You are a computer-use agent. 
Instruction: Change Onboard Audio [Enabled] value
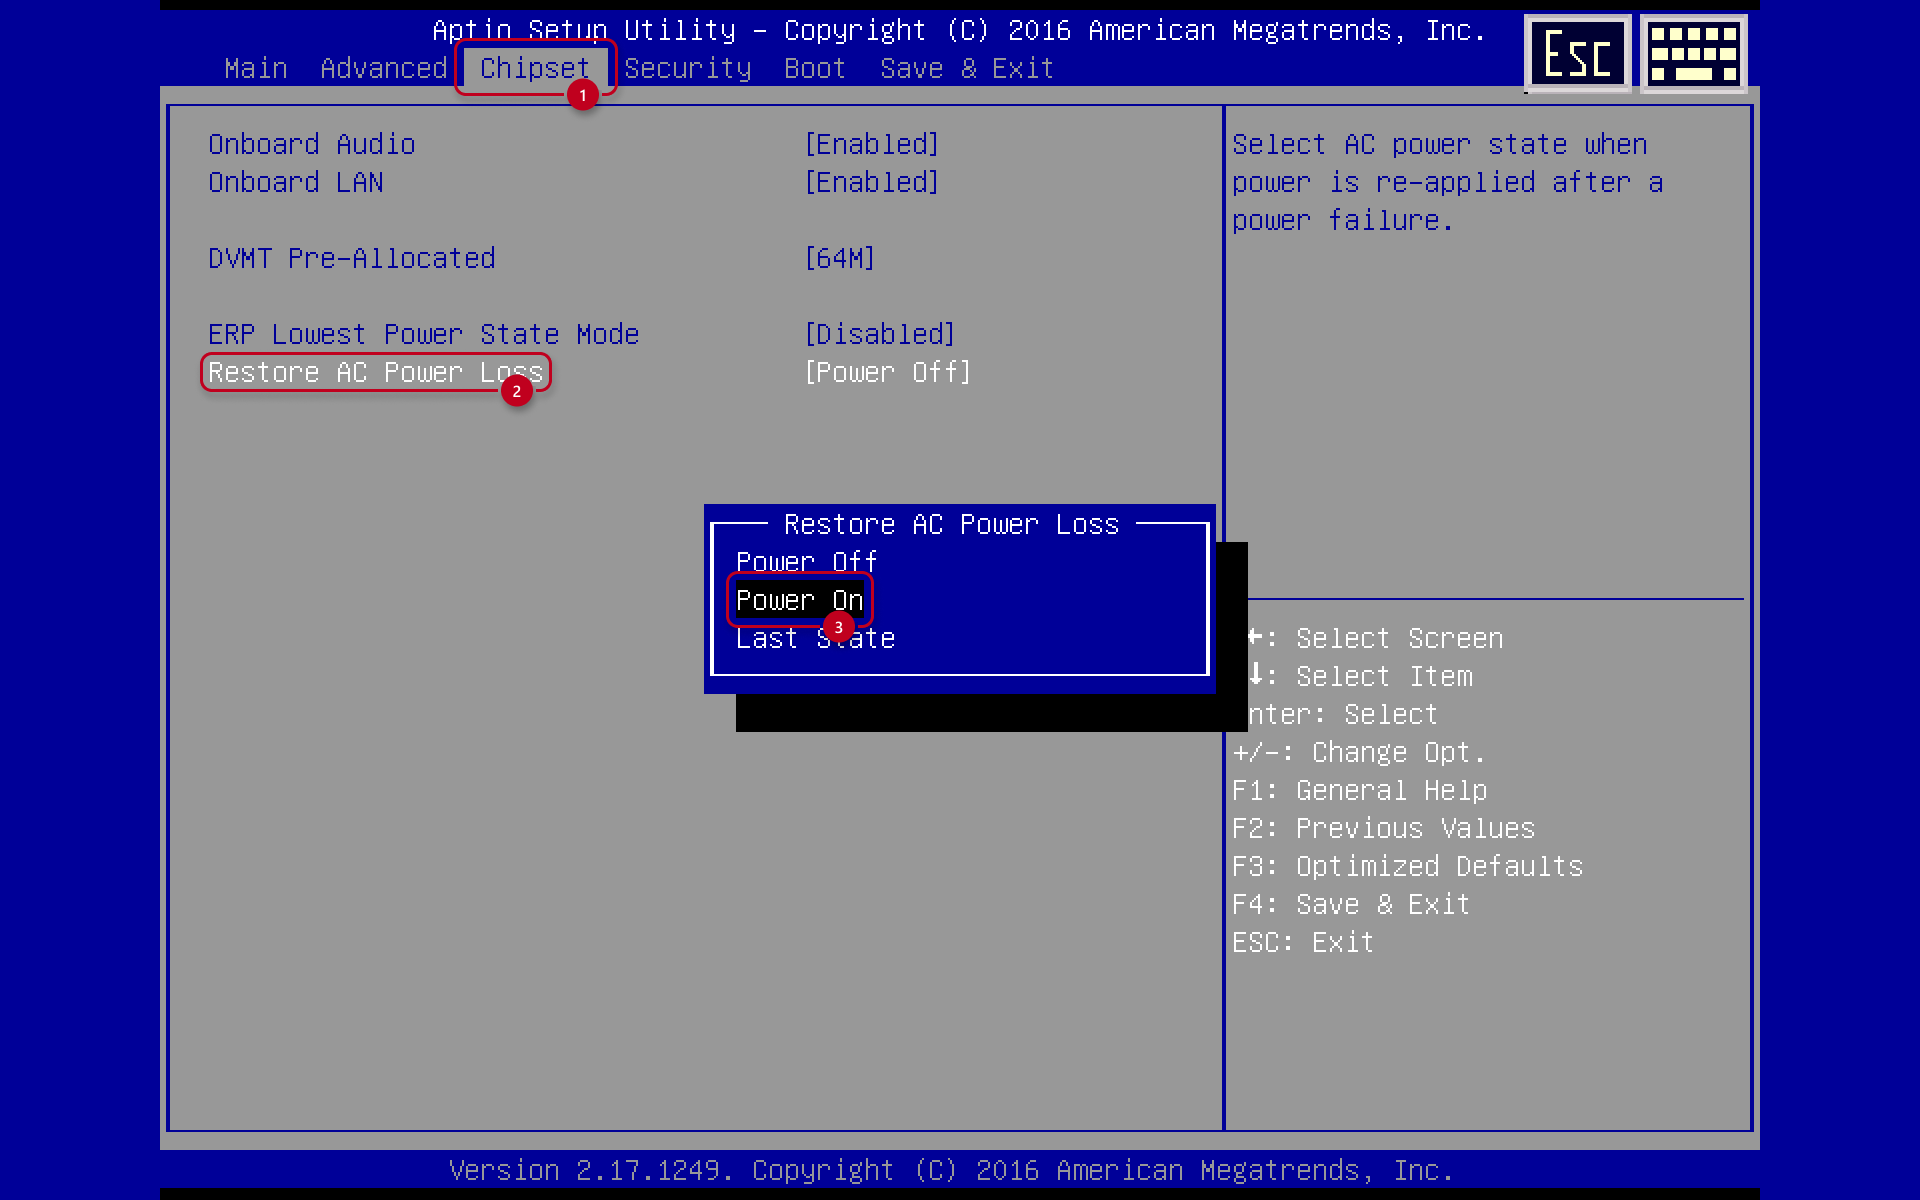pos(872,144)
